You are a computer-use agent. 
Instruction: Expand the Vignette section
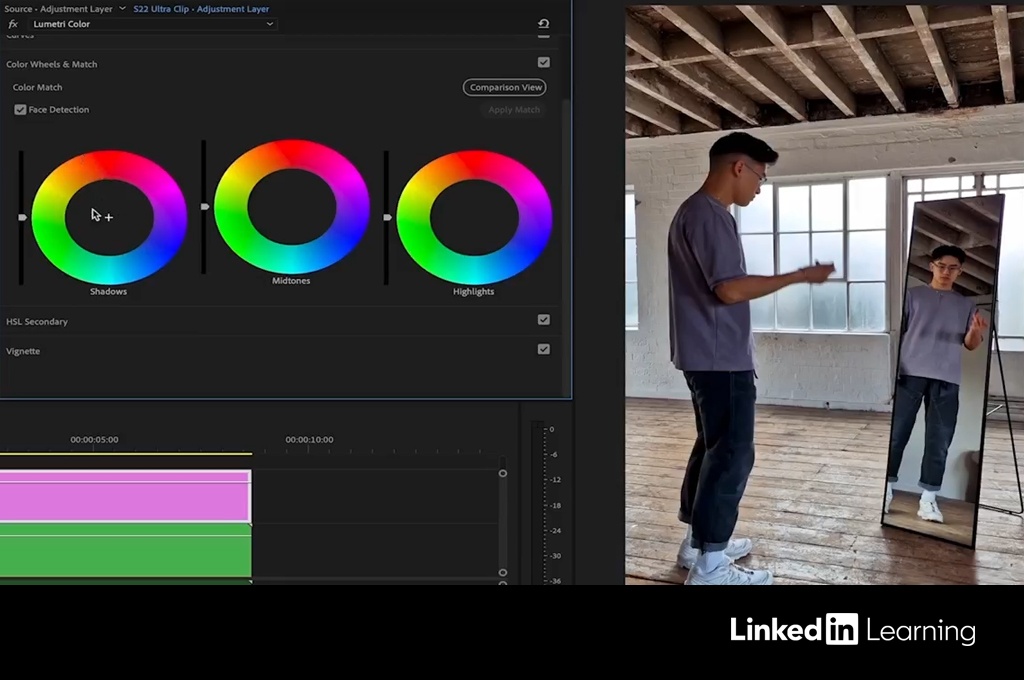coord(24,351)
